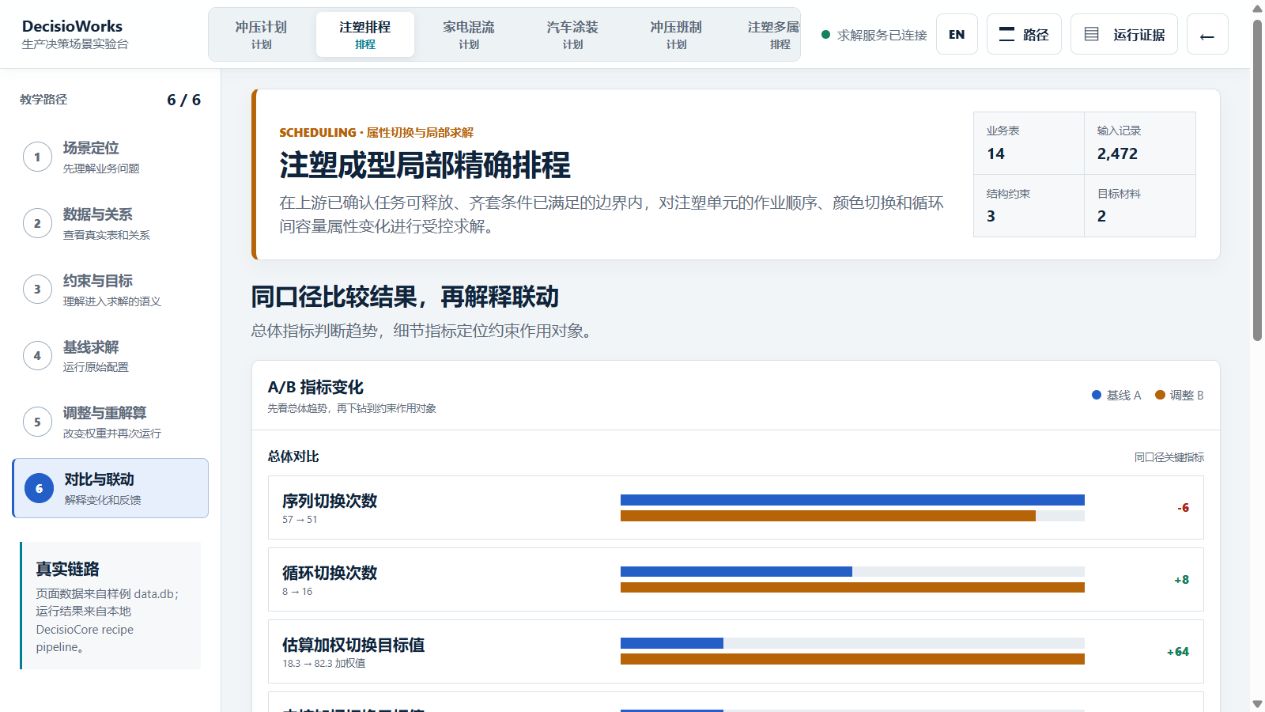Image resolution: width=1265 pixels, height=712 pixels.
Task: Open the 冲压计划 scenario tab
Action: (x=261, y=35)
